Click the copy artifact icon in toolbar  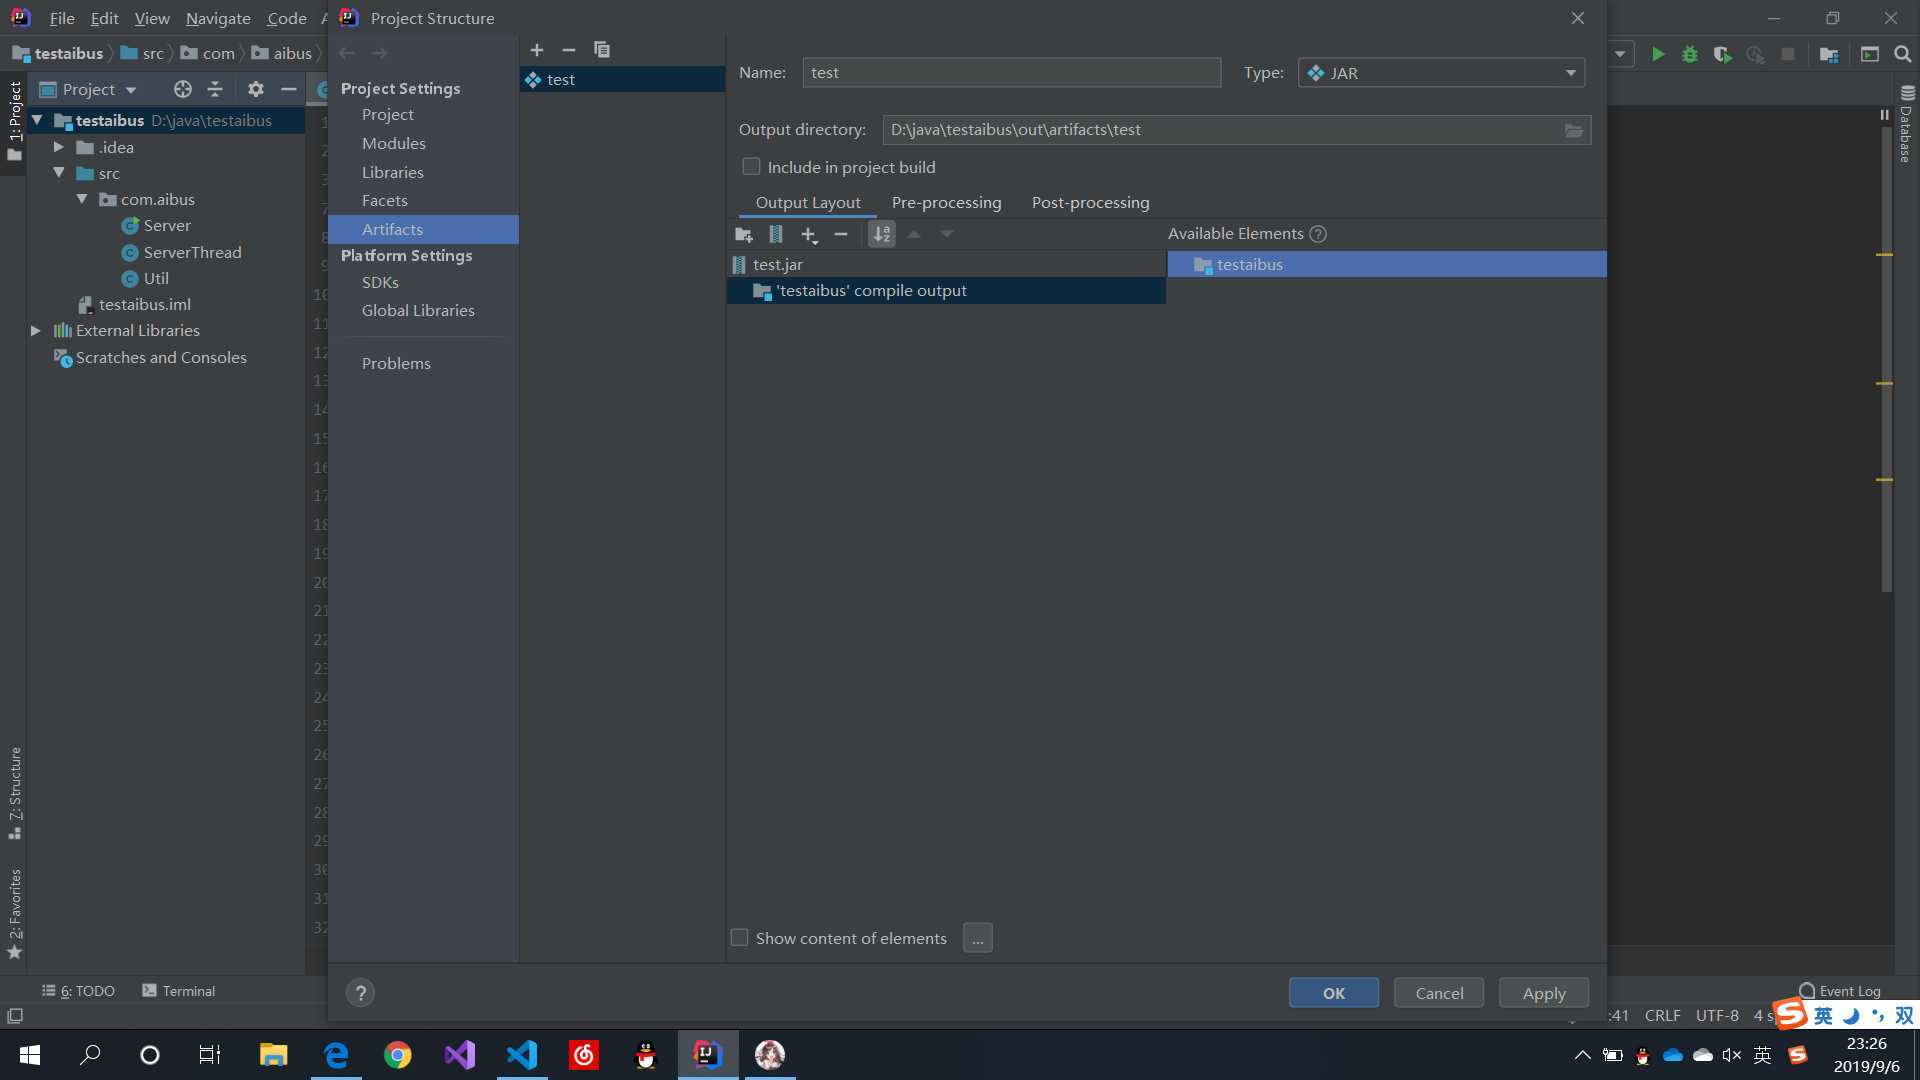coord(603,50)
